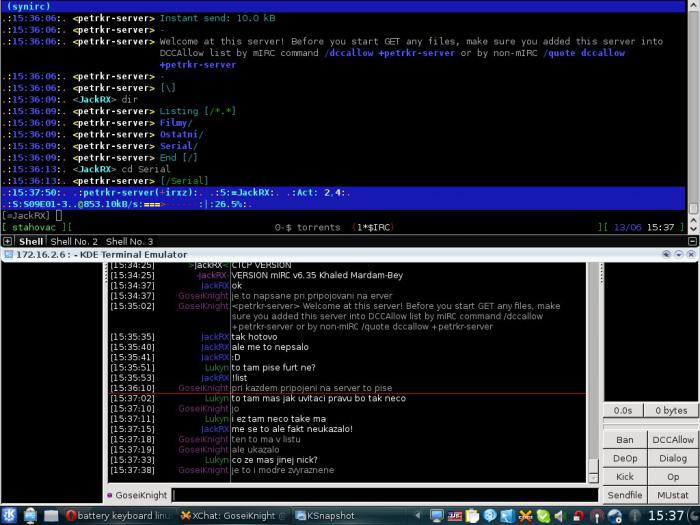Expand hidden system tray icons arrow
Image resolution: width=700 pixels, height=525 pixels.
pos(418,516)
